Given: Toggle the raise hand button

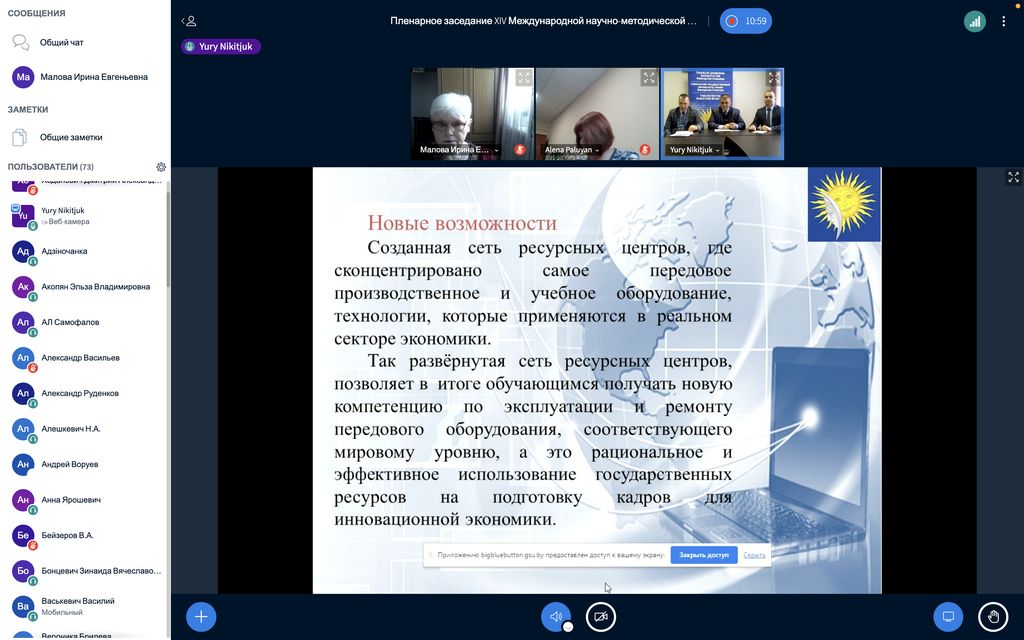Looking at the screenshot, I should [993, 616].
